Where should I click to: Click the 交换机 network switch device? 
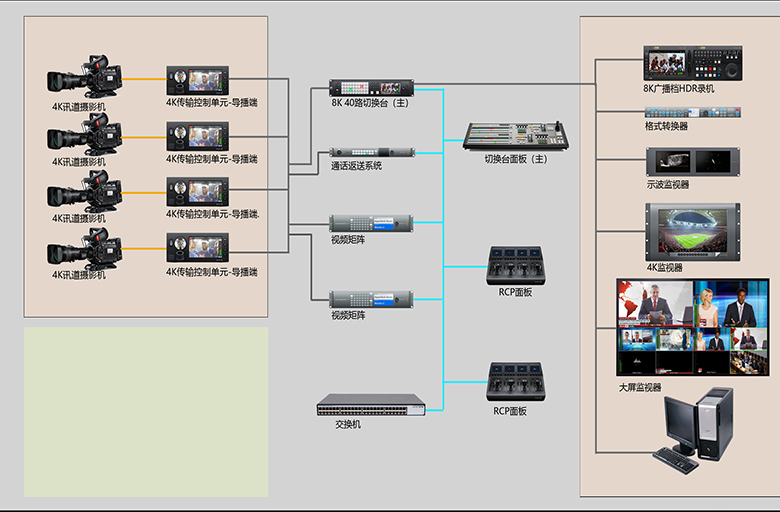[x=371, y=405]
